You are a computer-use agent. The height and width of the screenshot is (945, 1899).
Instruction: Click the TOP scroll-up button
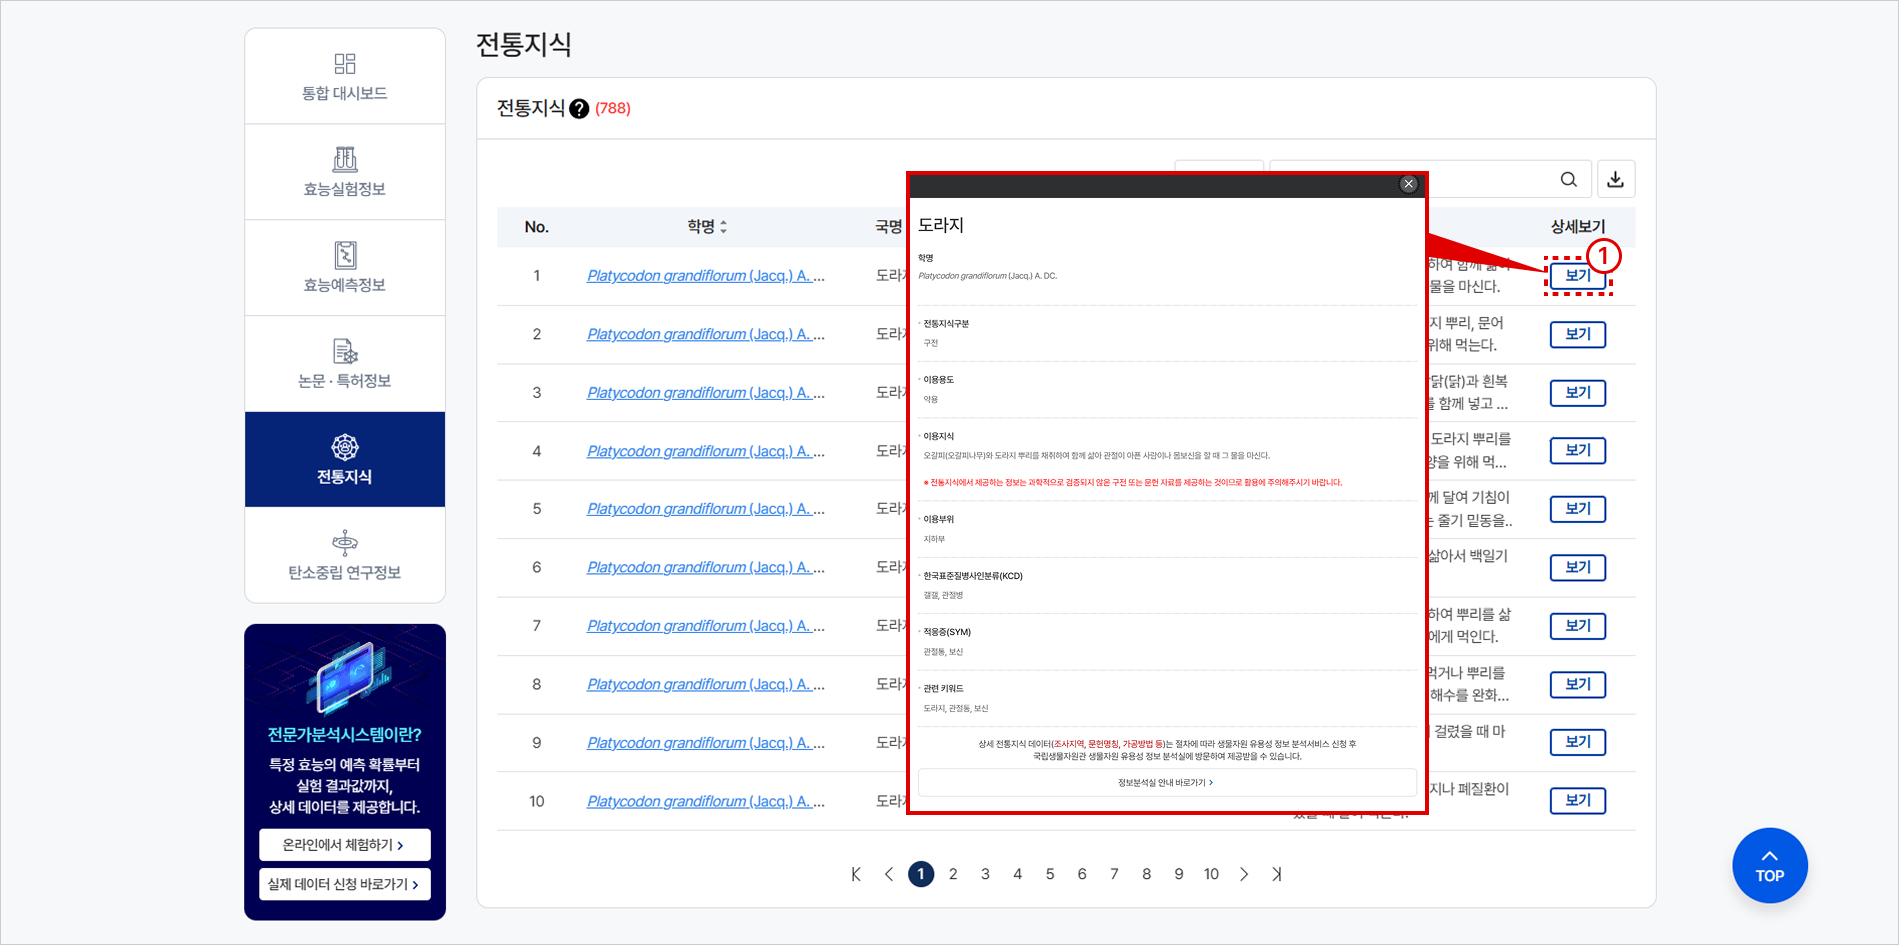click(1769, 865)
